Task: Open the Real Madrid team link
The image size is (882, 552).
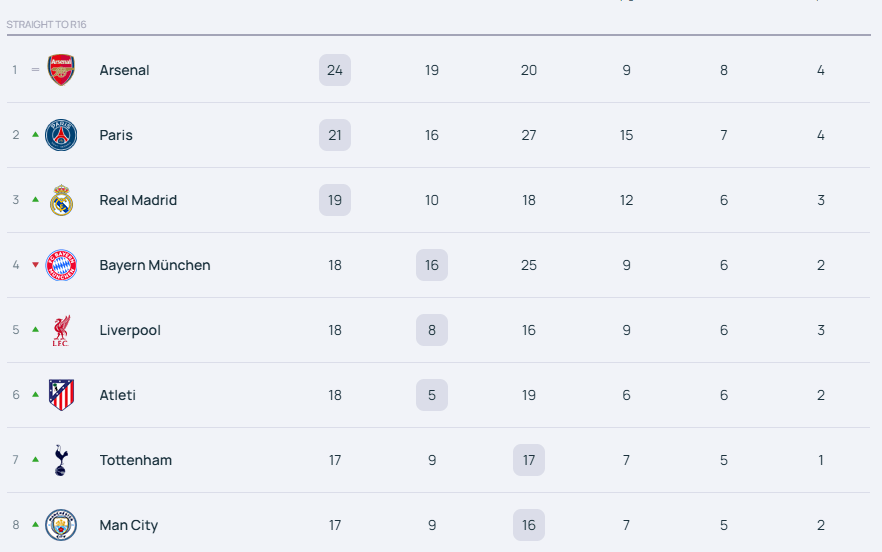Action: pos(138,200)
